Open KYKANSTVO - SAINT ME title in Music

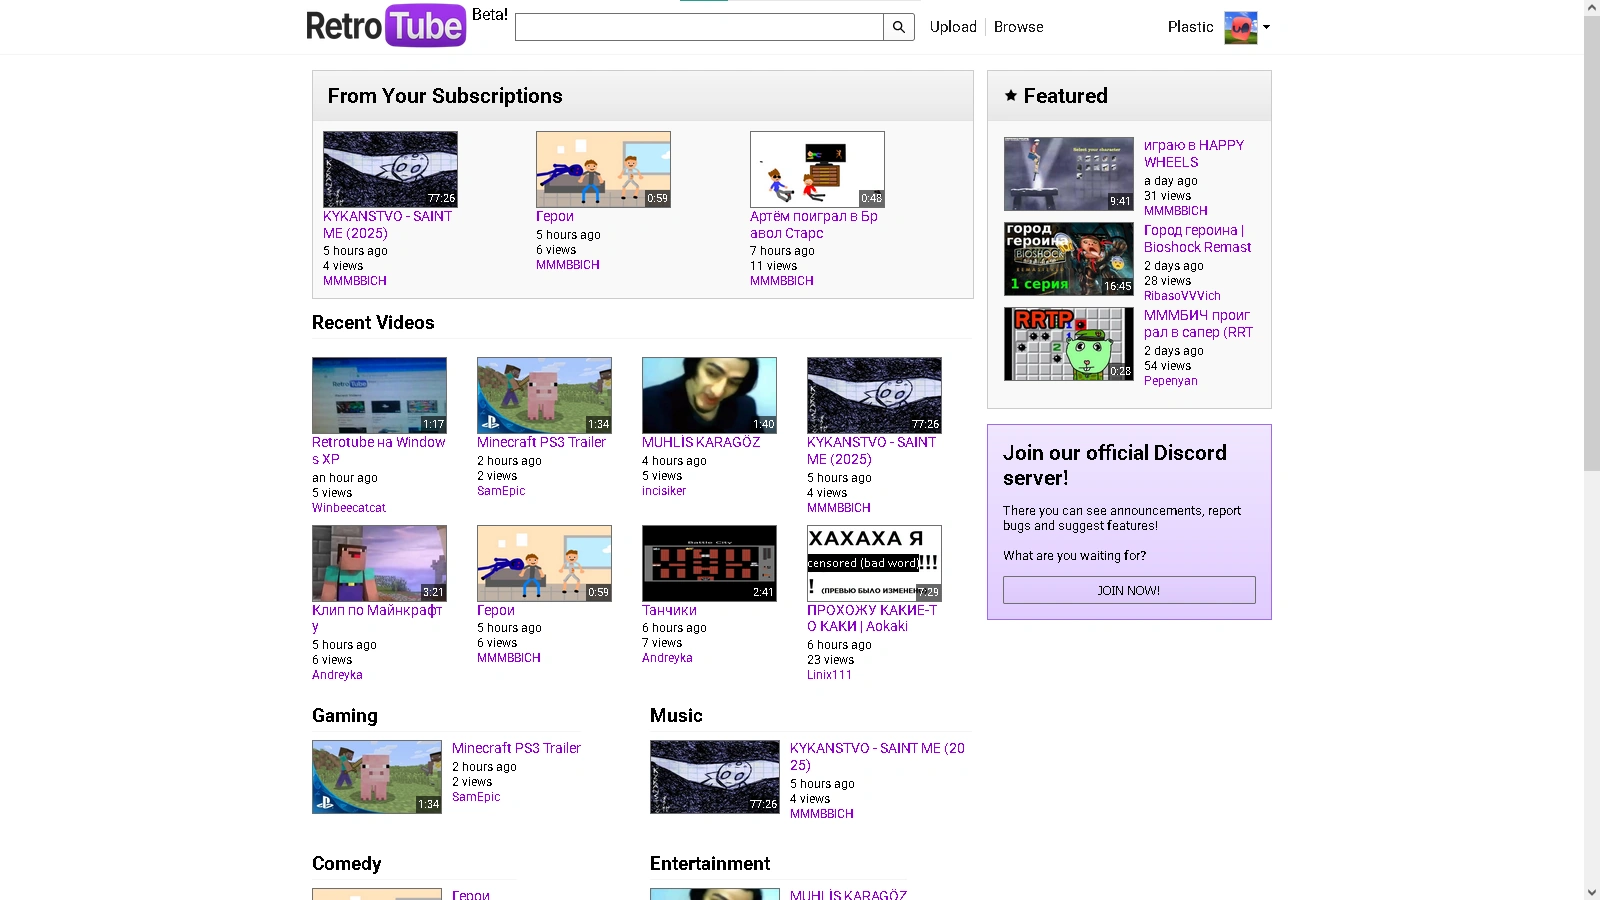pos(877,756)
